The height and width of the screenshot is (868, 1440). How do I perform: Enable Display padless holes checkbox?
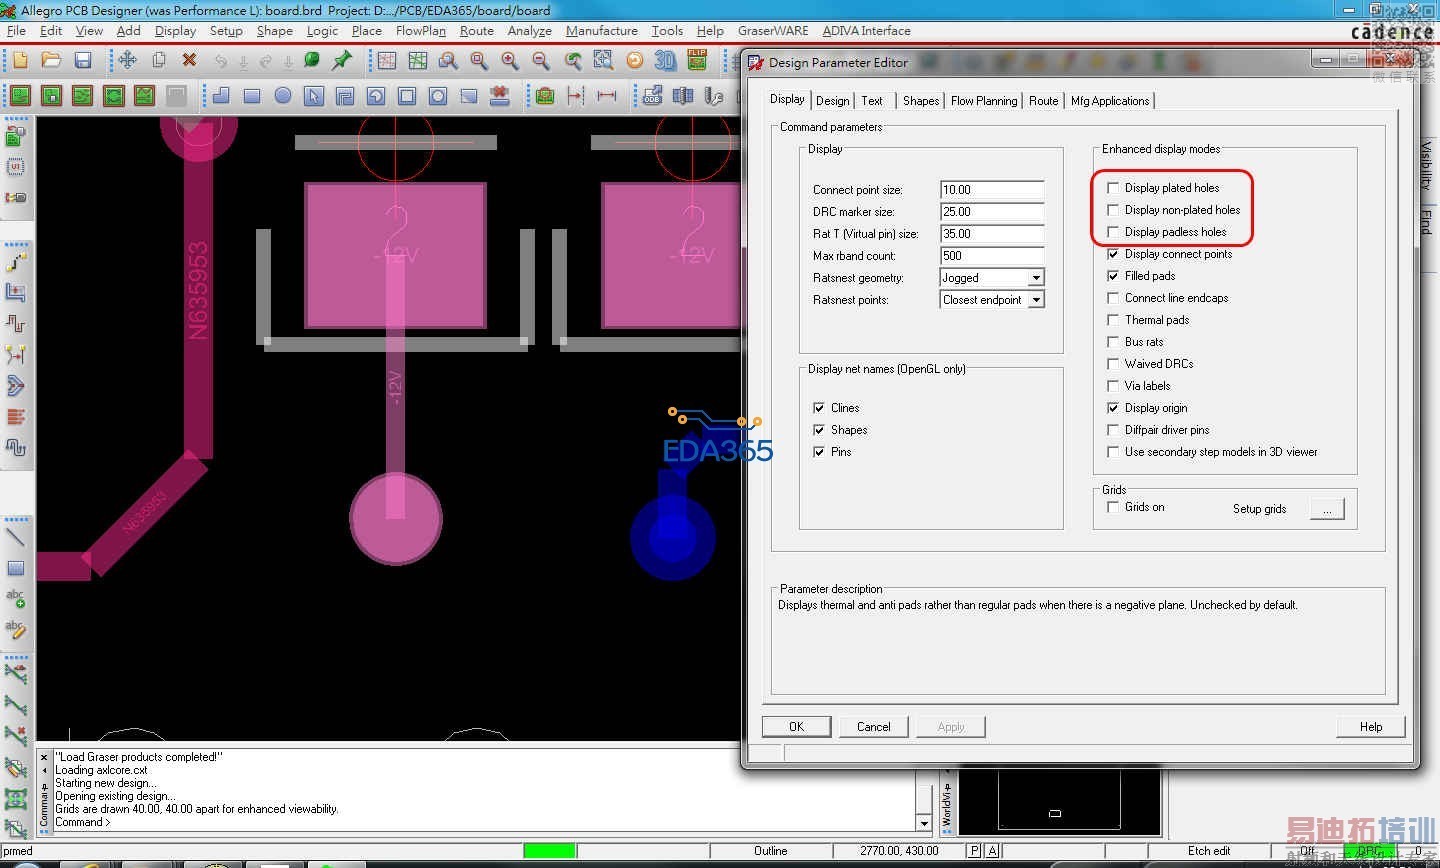(1113, 232)
